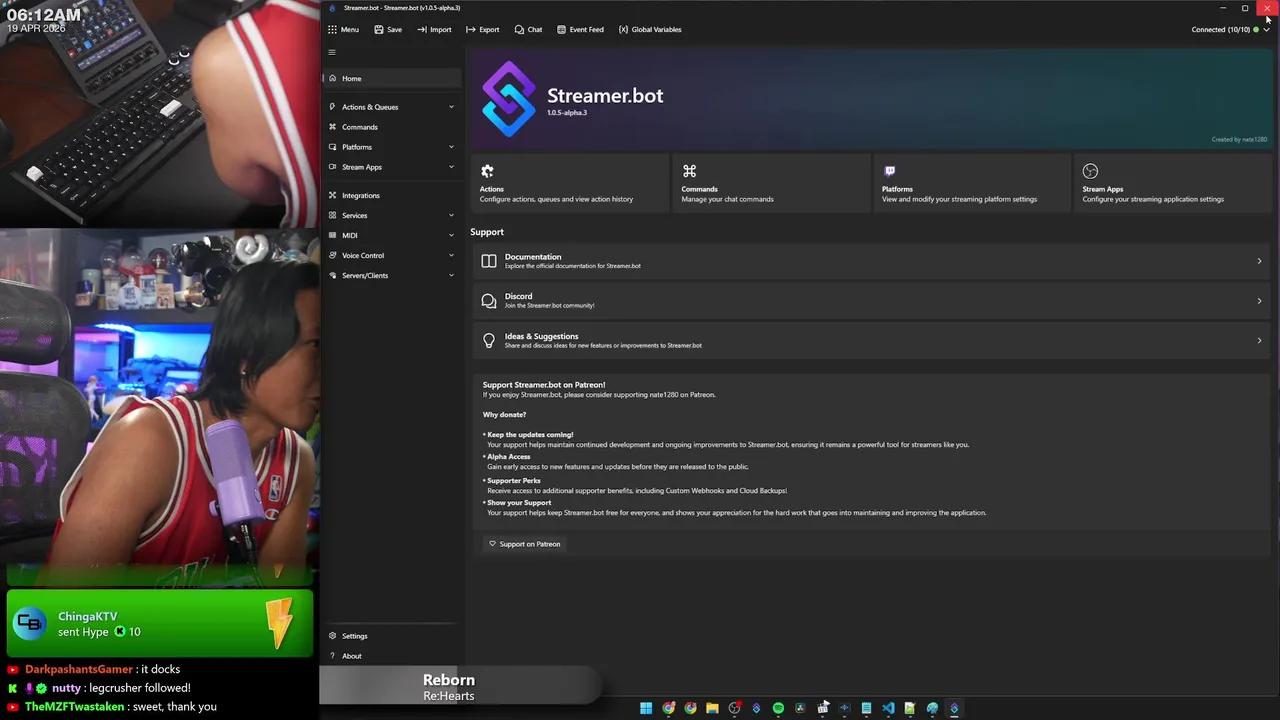The image size is (1280, 720).
Task: Click the ChingaKTV Hype alert in the stream overlay
Action: point(160,624)
